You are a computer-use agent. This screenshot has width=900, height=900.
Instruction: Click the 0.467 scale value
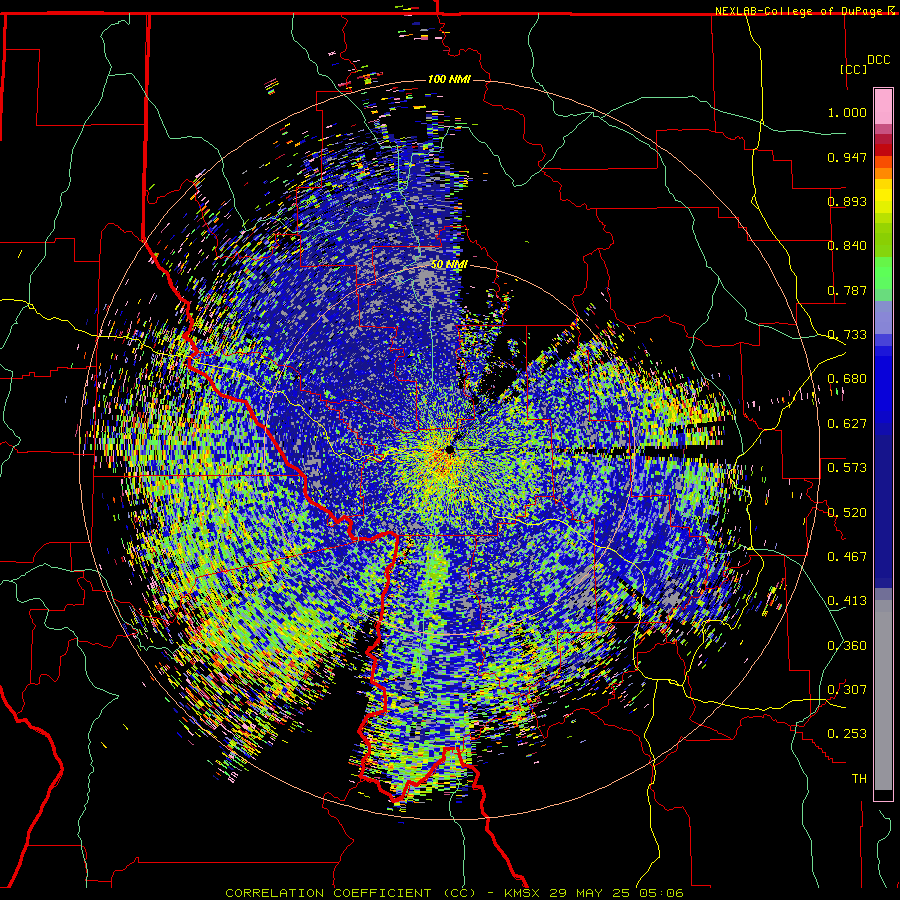point(847,557)
